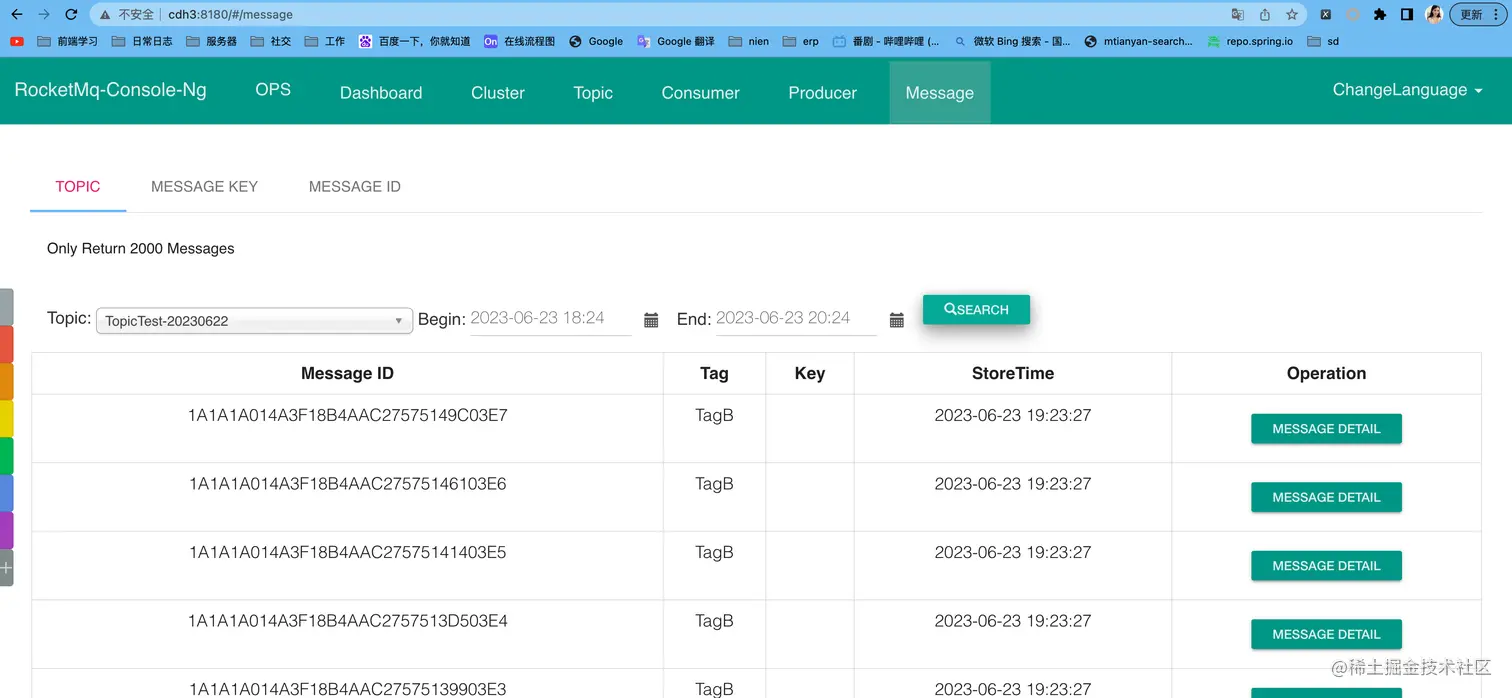Viewport: 1512px width, 698px height.
Task: Click the 更新 browser update button
Action: [1478, 15]
